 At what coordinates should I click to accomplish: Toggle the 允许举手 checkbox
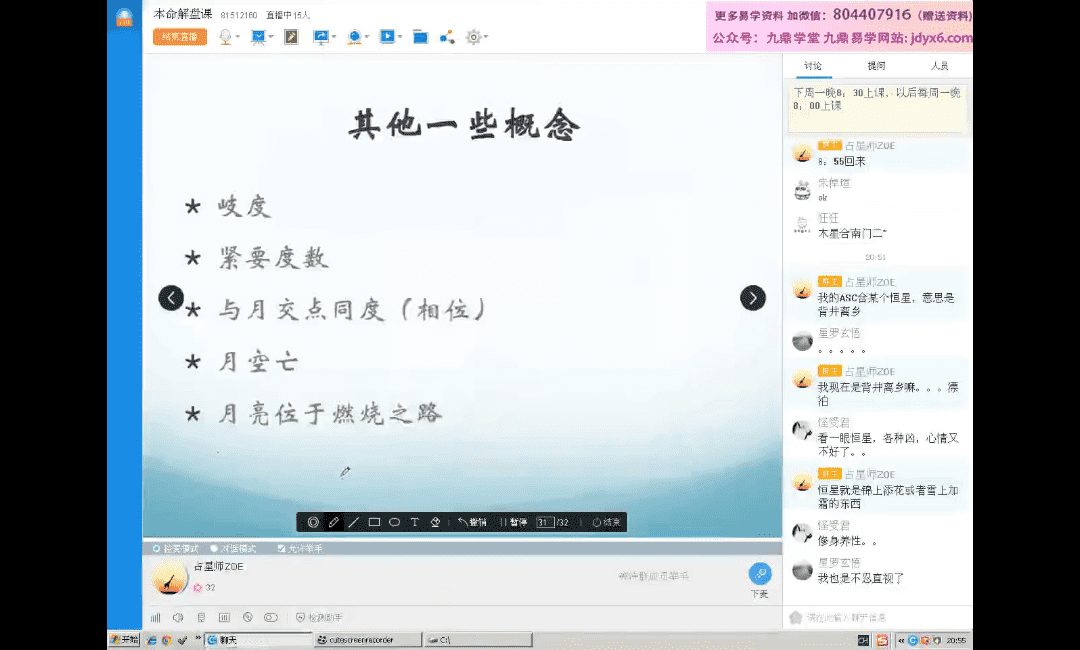(281, 549)
